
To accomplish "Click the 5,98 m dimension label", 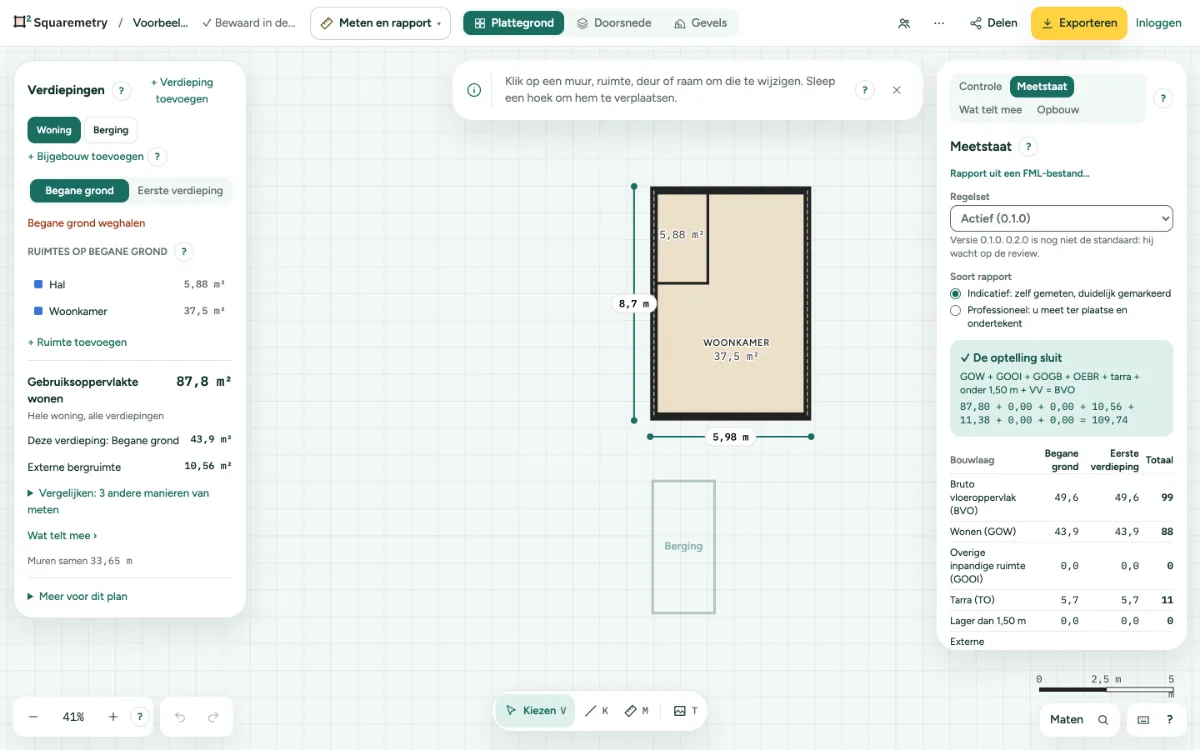I will coord(730,437).
